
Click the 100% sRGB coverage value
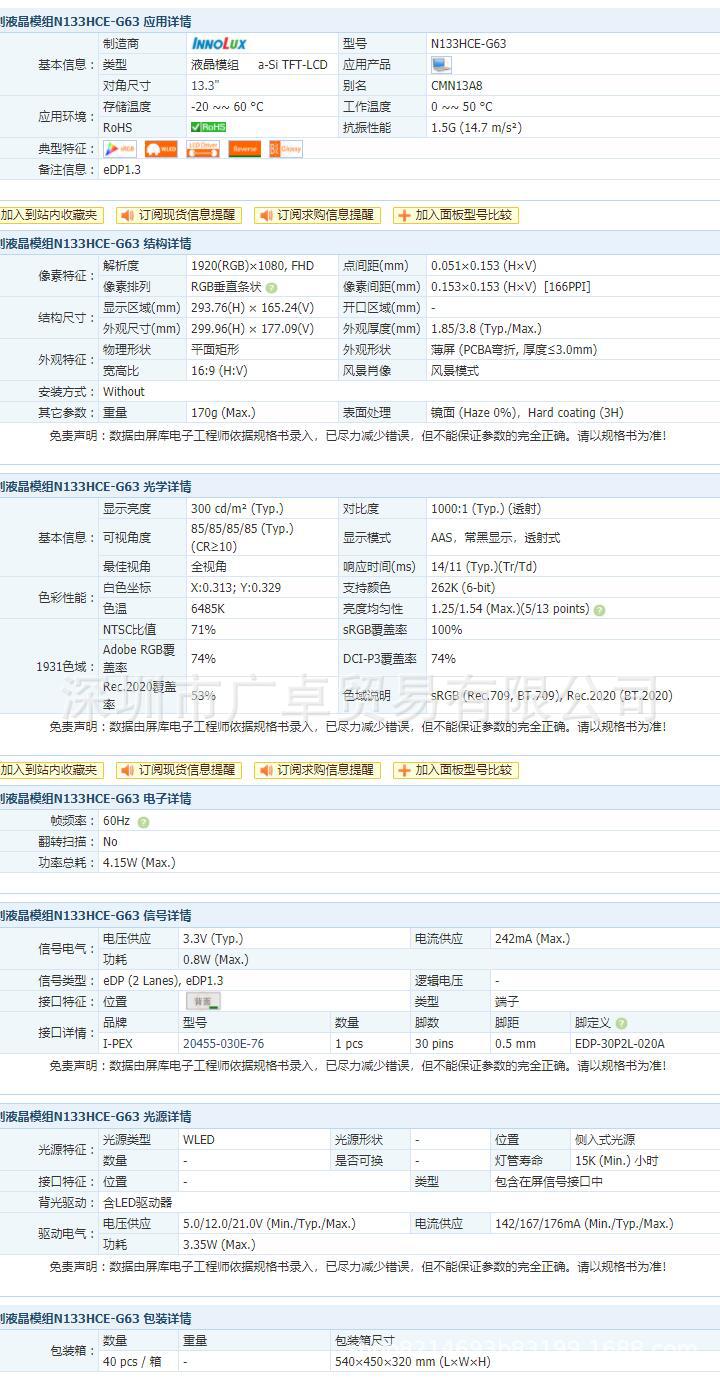(x=446, y=630)
